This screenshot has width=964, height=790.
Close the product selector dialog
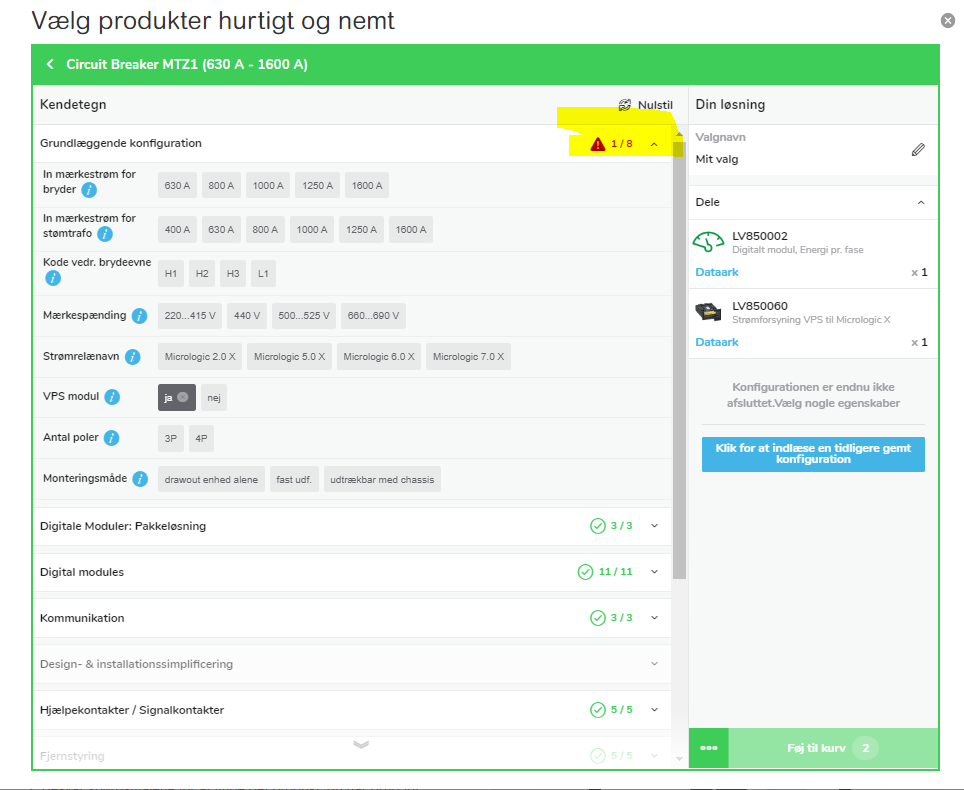tap(947, 21)
